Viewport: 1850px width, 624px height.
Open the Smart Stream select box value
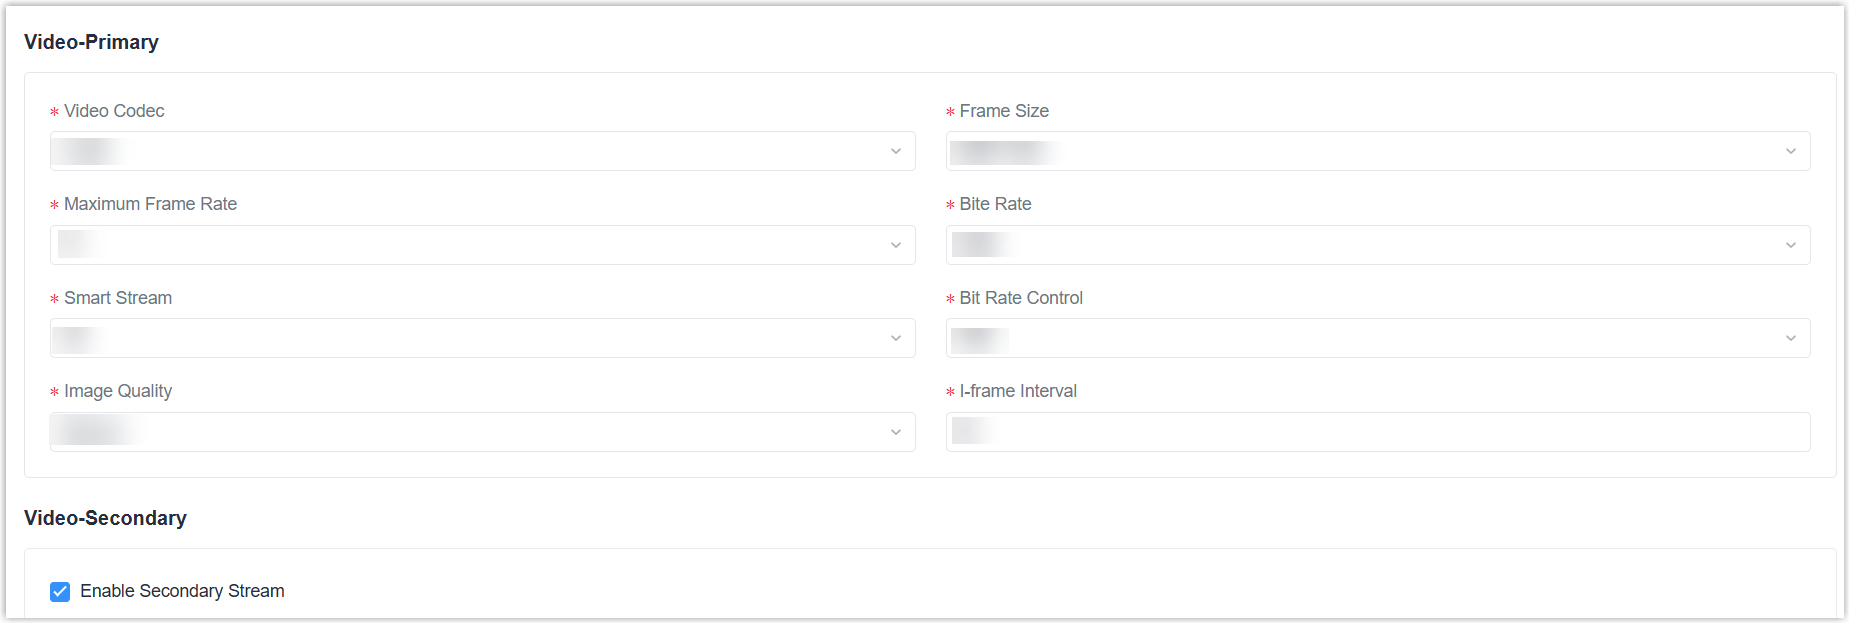click(483, 338)
